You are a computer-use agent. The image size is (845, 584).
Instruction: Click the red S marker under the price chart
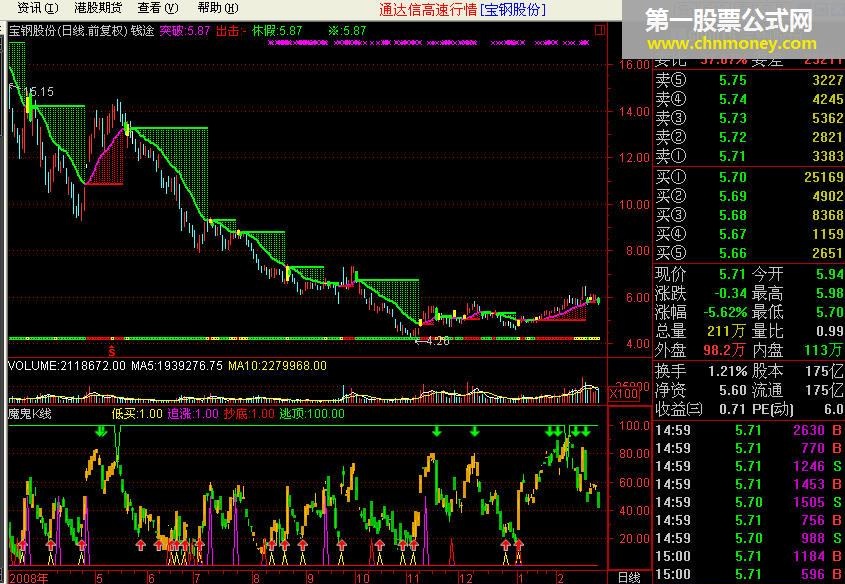[112, 351]
